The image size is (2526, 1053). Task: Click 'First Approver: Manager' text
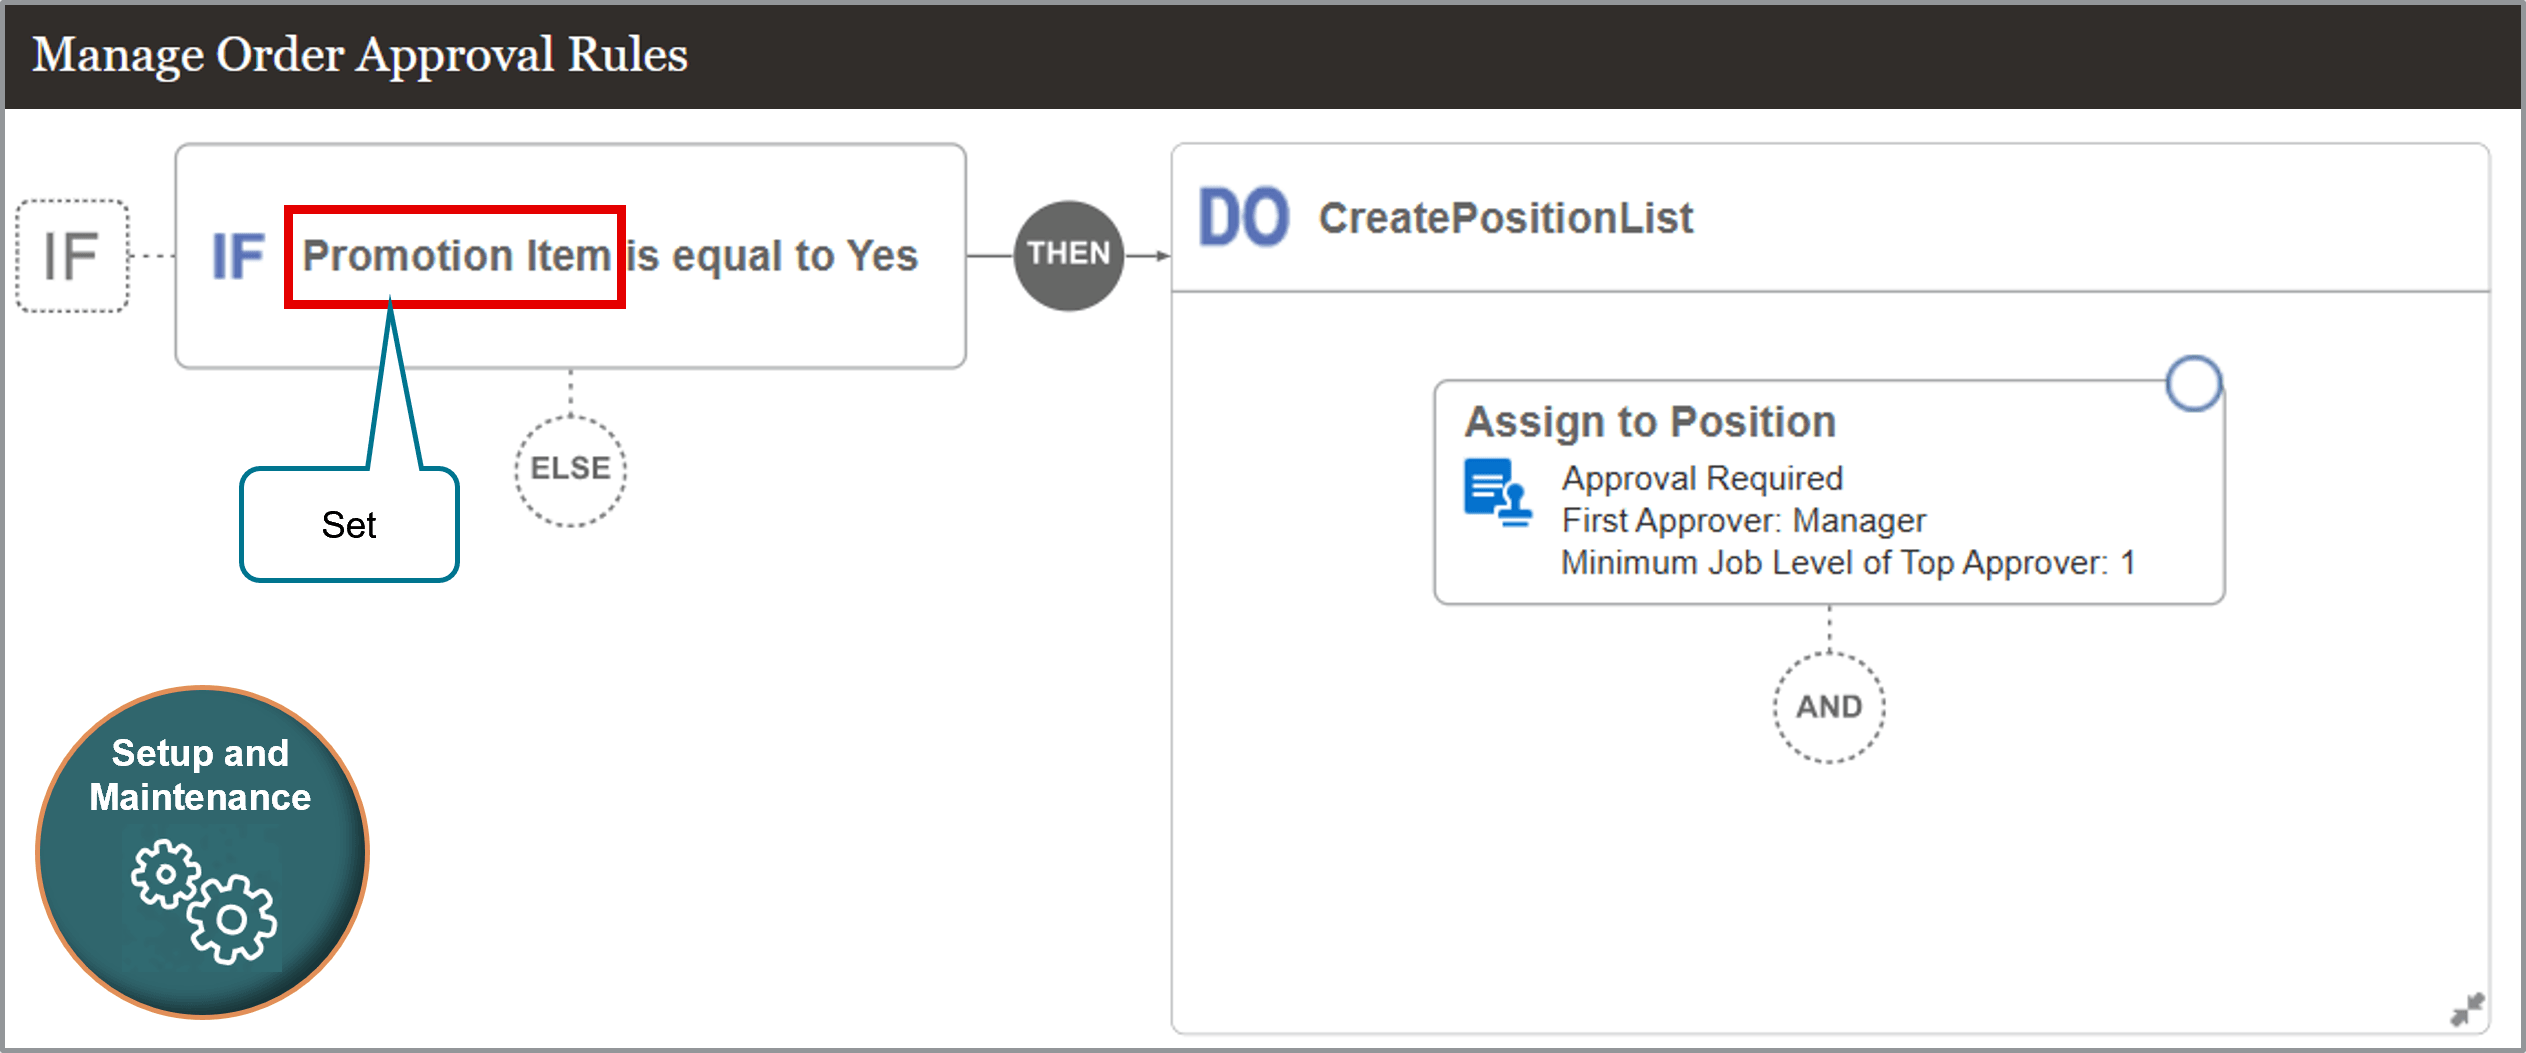point(1743,520)
